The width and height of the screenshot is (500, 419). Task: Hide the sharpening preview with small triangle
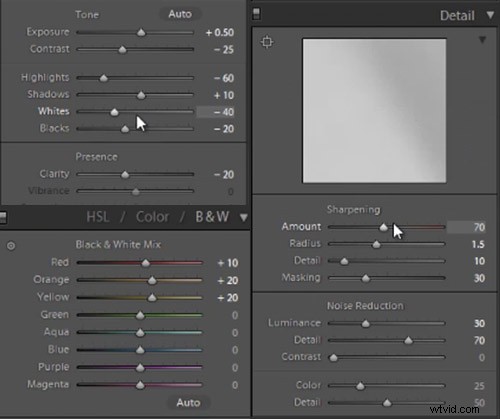[x=482, y=40]
